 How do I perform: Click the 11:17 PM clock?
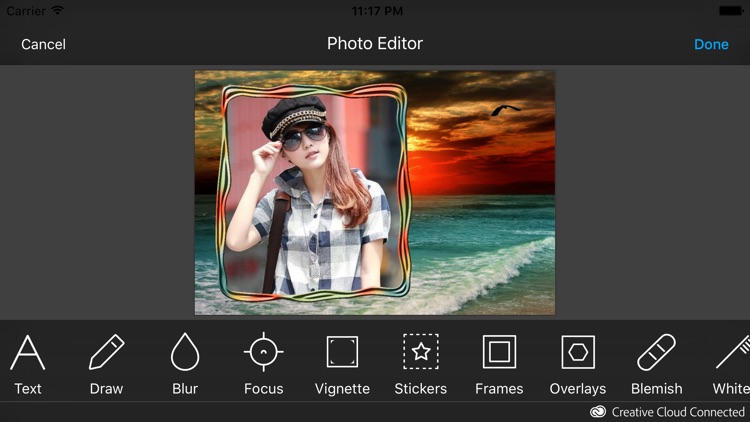click(x=377, y=11)
